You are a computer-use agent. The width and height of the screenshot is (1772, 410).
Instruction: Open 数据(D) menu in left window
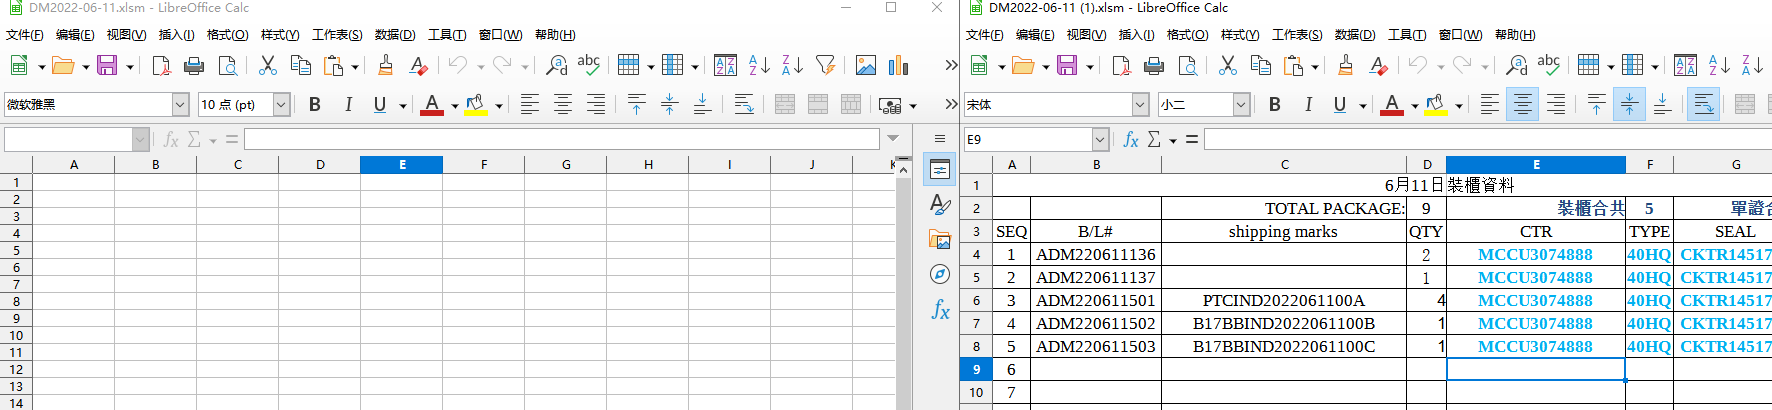[395, 35]
